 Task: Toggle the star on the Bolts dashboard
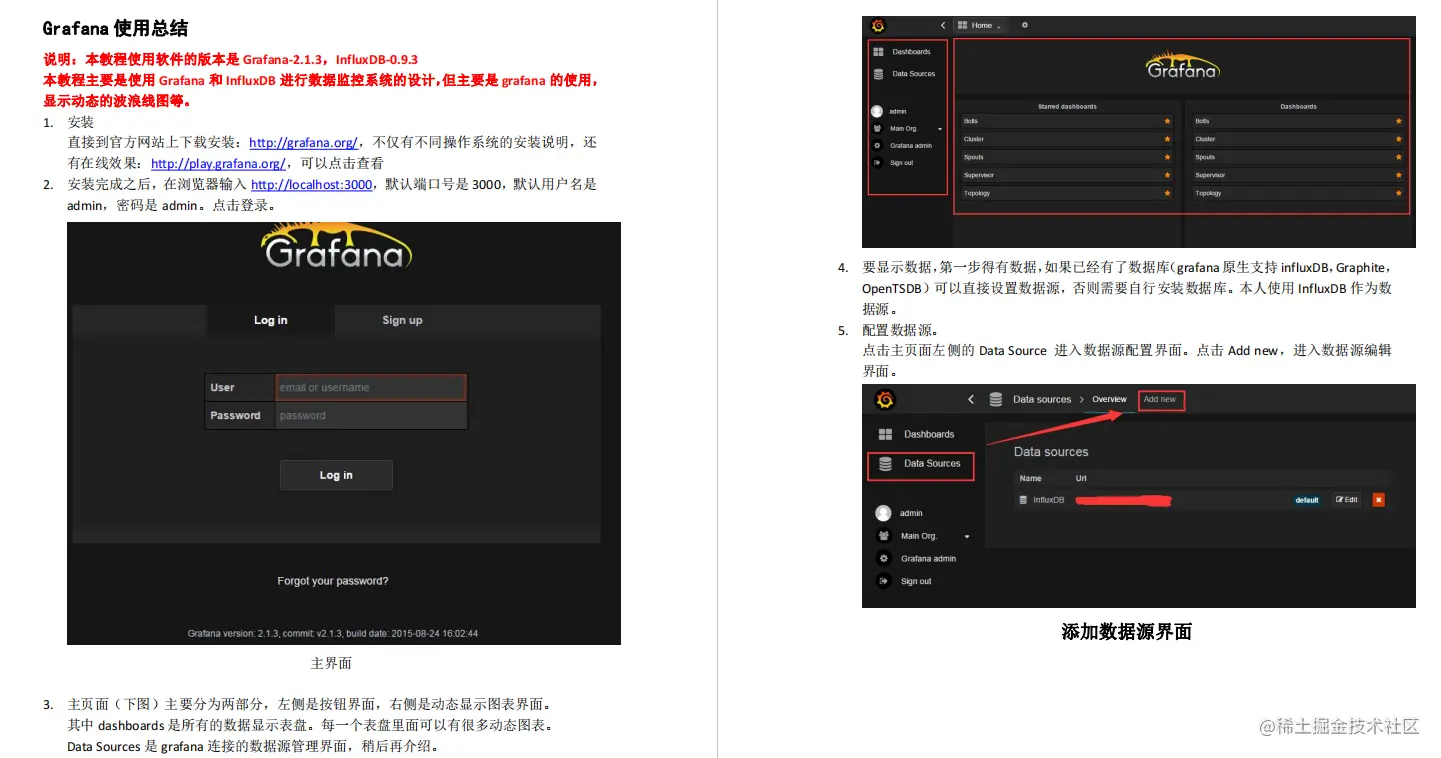(1167, 121)
